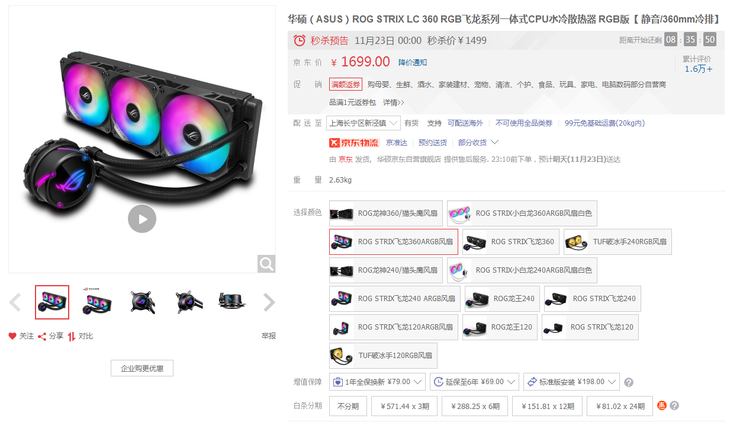
Task: Select ROG STRIX飞龙360 option
Action: tap(510, 242)
